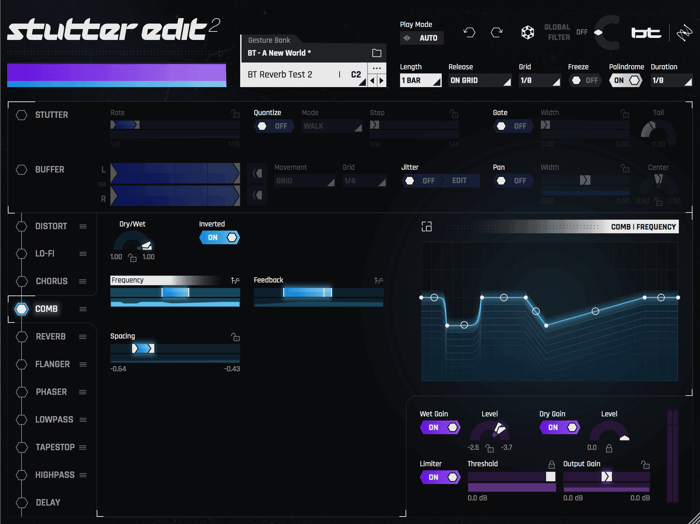Toggle the Stutter Rate lock icon

tap(235, 113)
